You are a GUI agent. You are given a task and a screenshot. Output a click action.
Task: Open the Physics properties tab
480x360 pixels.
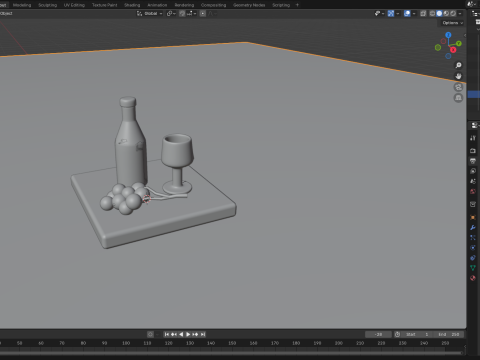tap(473, 248)
